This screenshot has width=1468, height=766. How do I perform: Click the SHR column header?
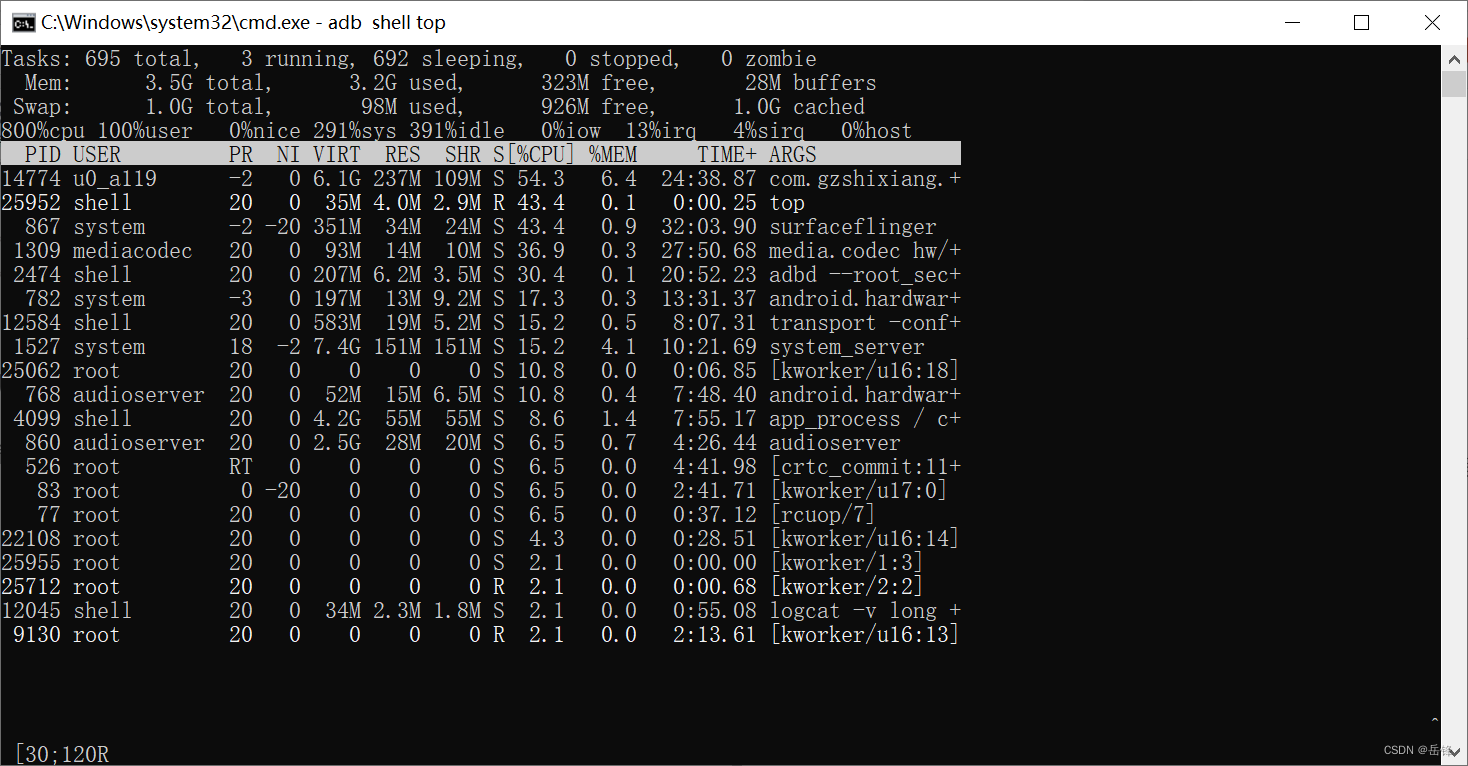(463, 154)
